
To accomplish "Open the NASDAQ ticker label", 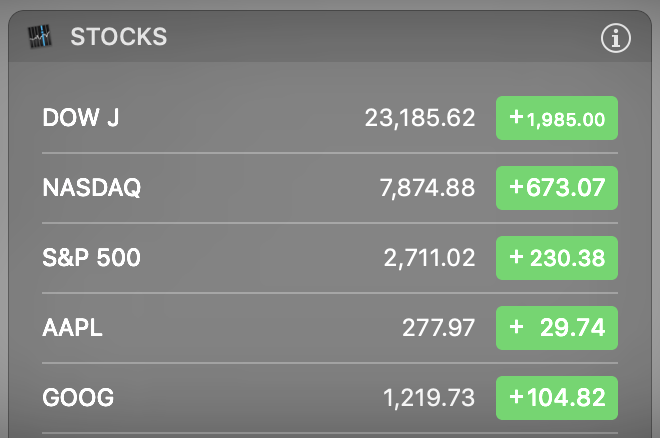I will pos(92,188).
